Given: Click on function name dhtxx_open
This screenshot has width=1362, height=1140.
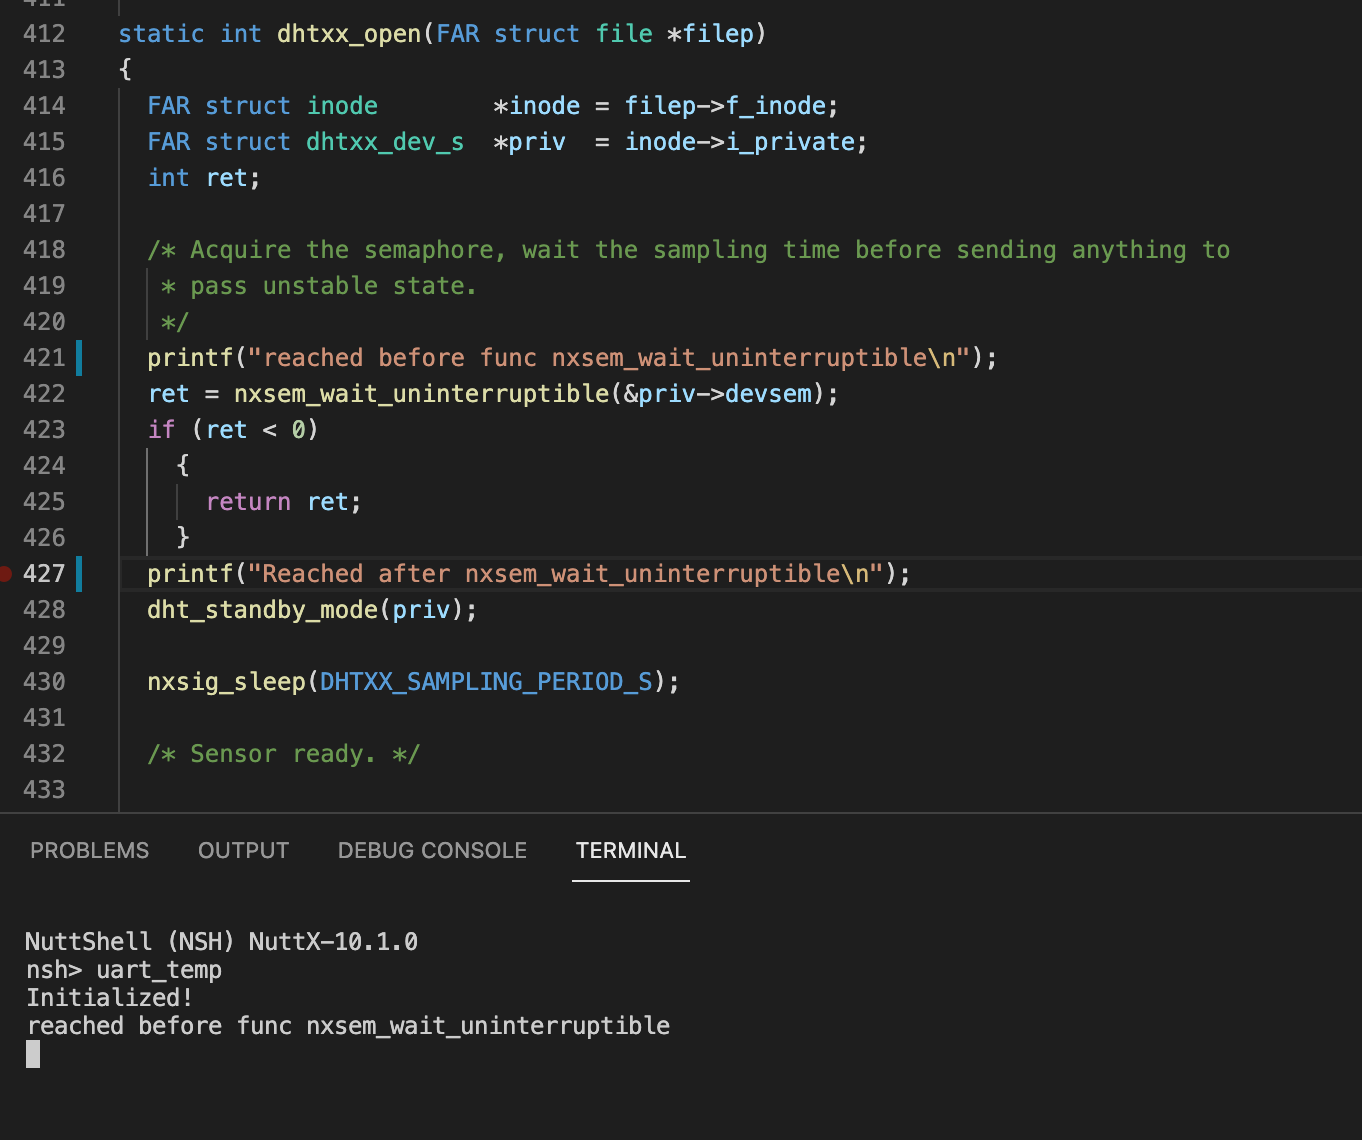Looking at the screenshot, I should [349, 34].
